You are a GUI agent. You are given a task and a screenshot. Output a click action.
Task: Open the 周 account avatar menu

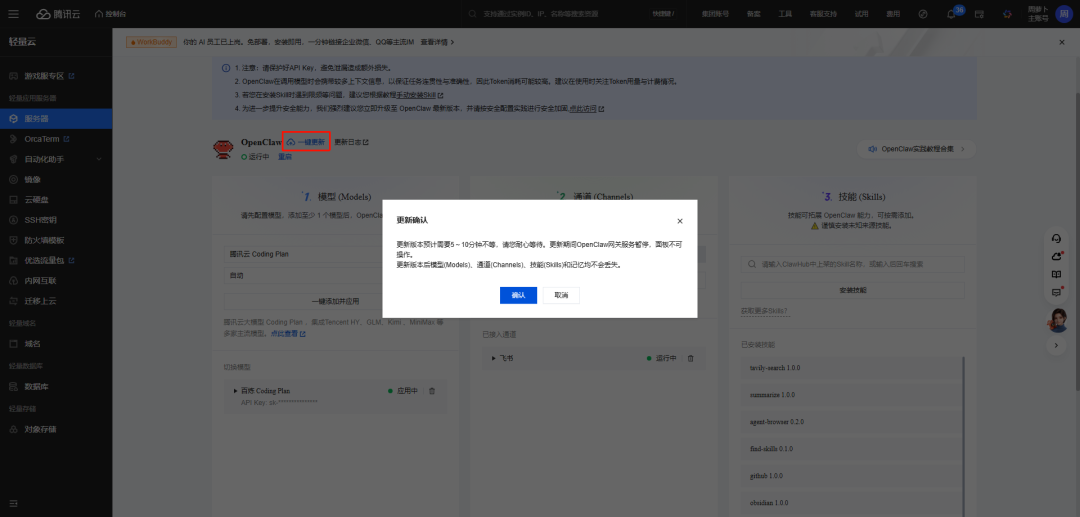[1064, 14]
